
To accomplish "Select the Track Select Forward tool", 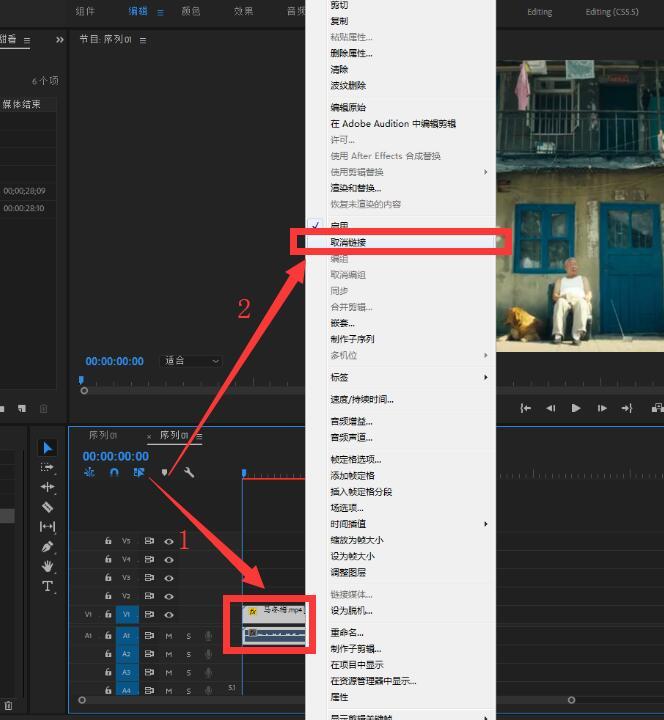I will [47, 467].
